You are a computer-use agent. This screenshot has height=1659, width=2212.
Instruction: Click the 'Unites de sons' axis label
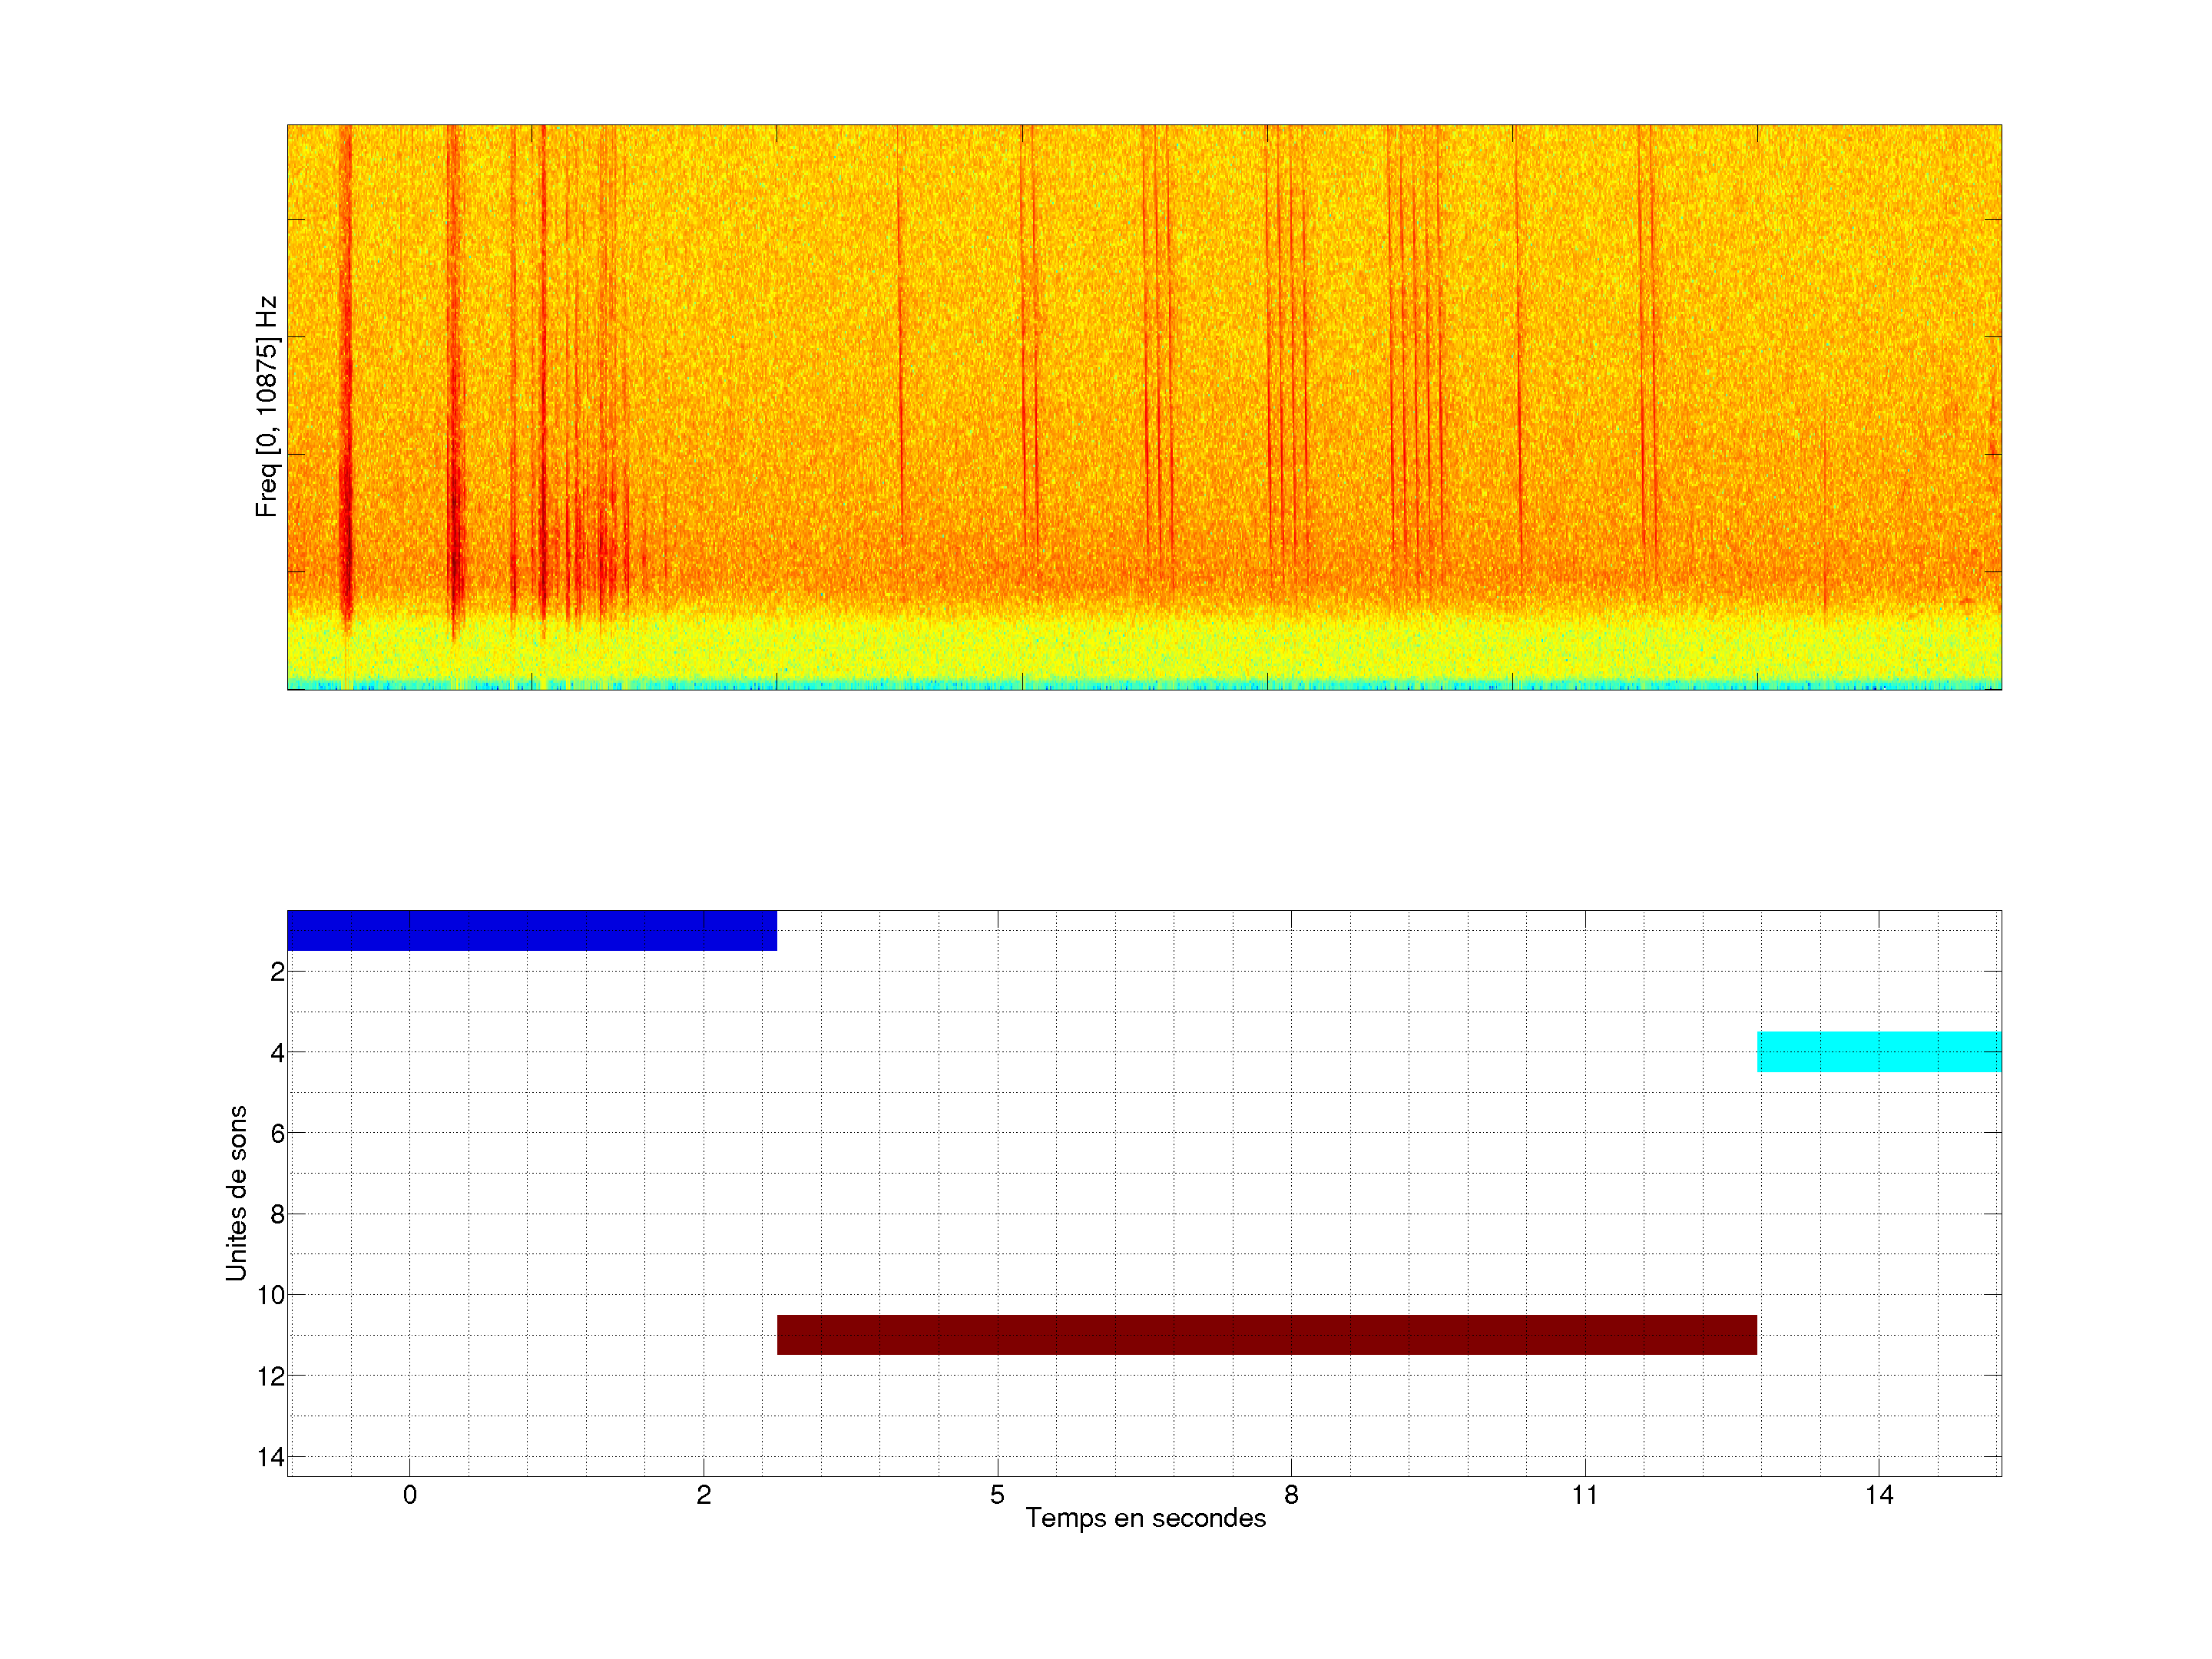click(x=236, y=1192)
